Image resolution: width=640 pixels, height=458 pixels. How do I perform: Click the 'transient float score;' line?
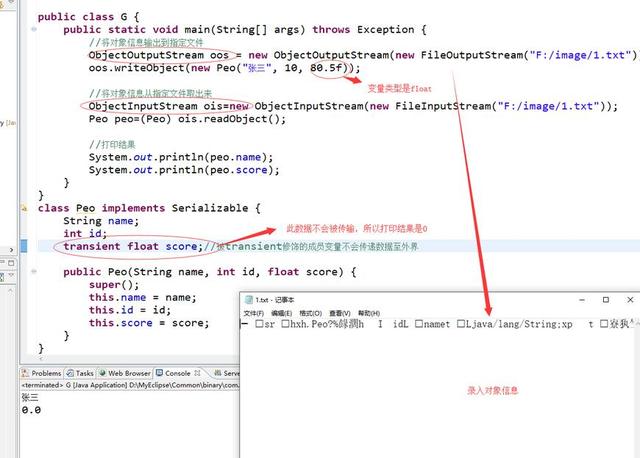pos(133,247)
